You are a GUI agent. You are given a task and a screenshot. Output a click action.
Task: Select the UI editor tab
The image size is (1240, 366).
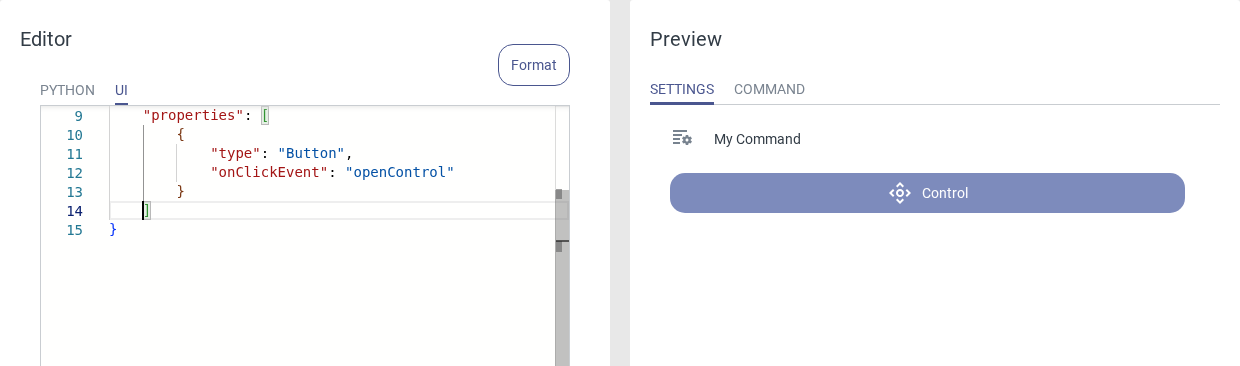[121, 90]
